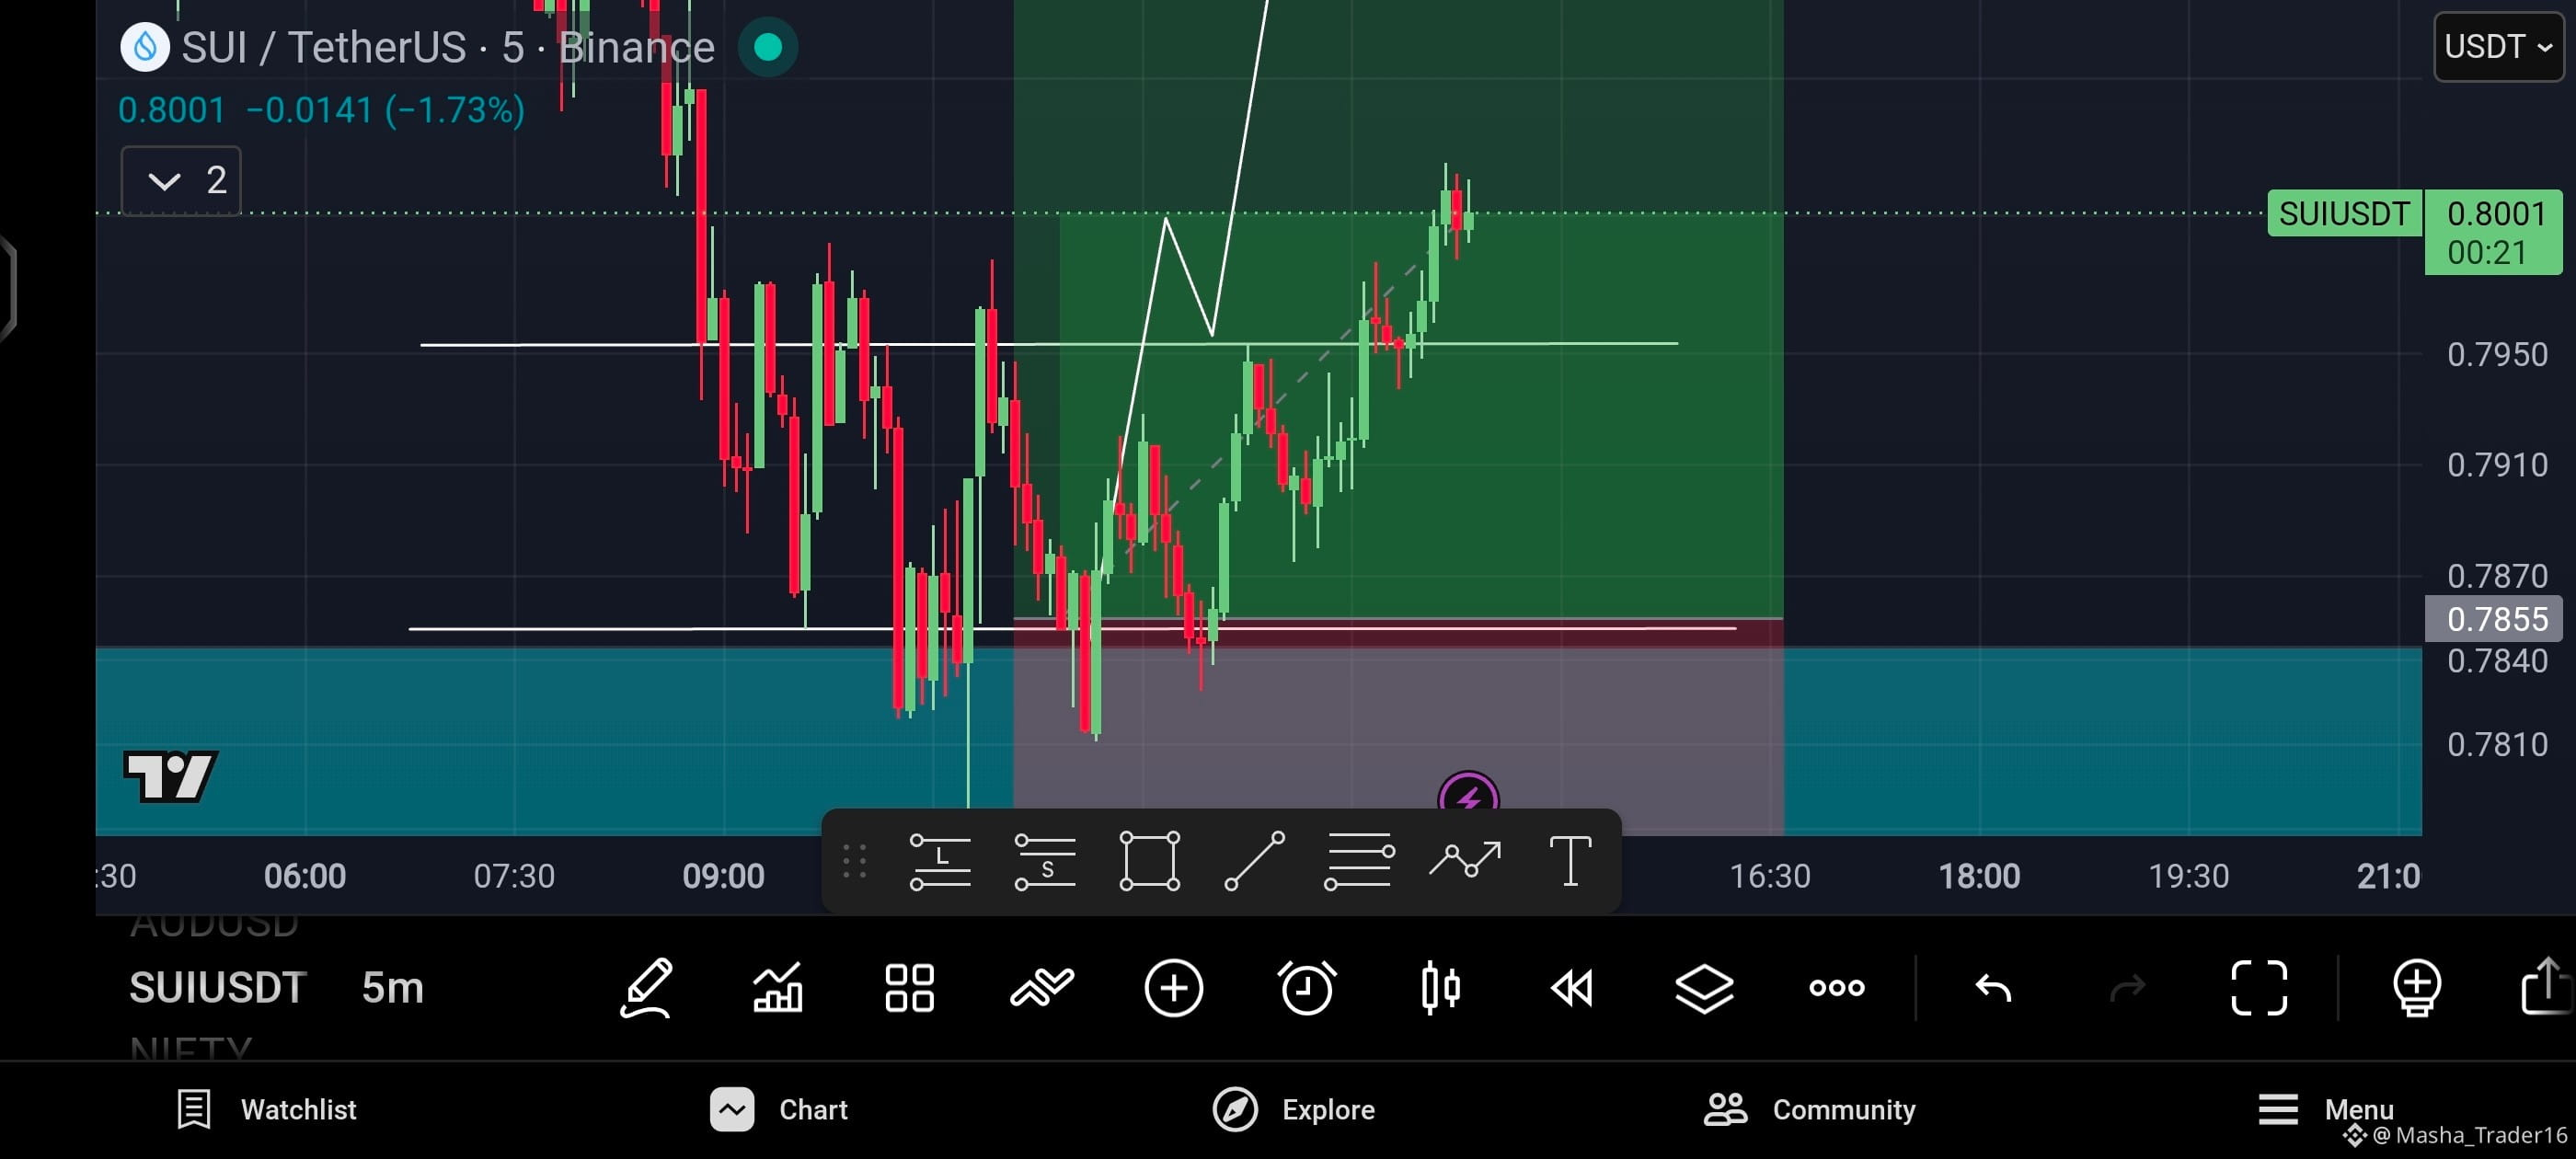Undo the last chart action
The height and width of the screenshot is (1159, 2576).
click(1993, 988)
